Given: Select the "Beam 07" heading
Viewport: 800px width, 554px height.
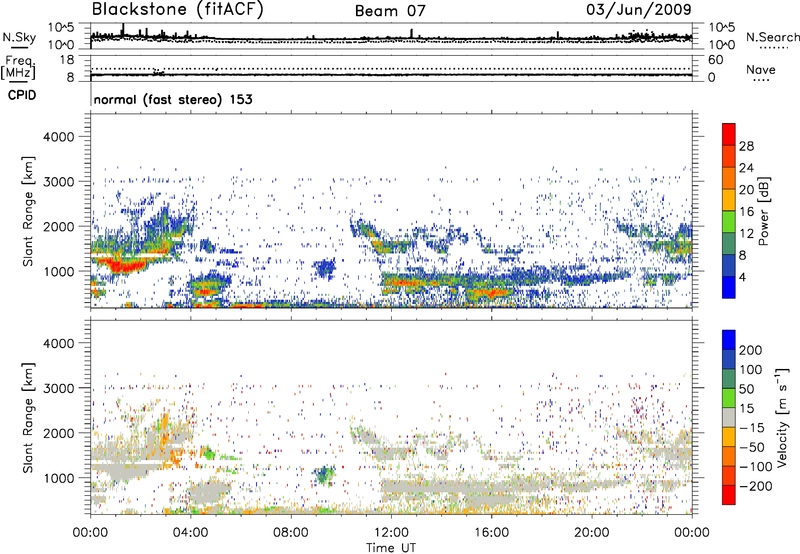Looking at the screenshot, I should pos(390,11).
